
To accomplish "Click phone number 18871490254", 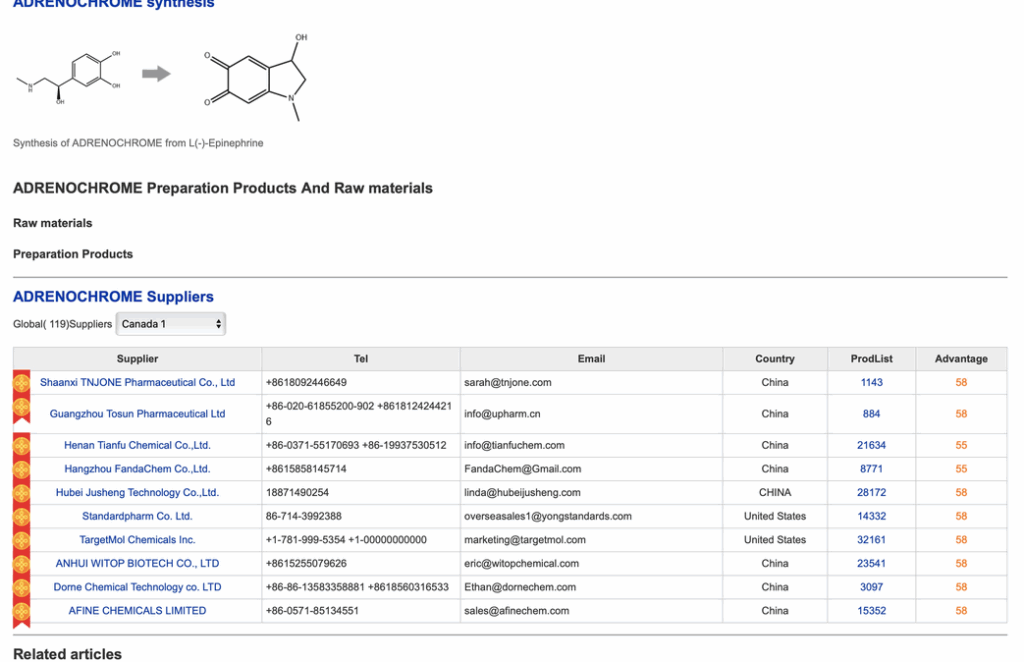I will point(297,492).
